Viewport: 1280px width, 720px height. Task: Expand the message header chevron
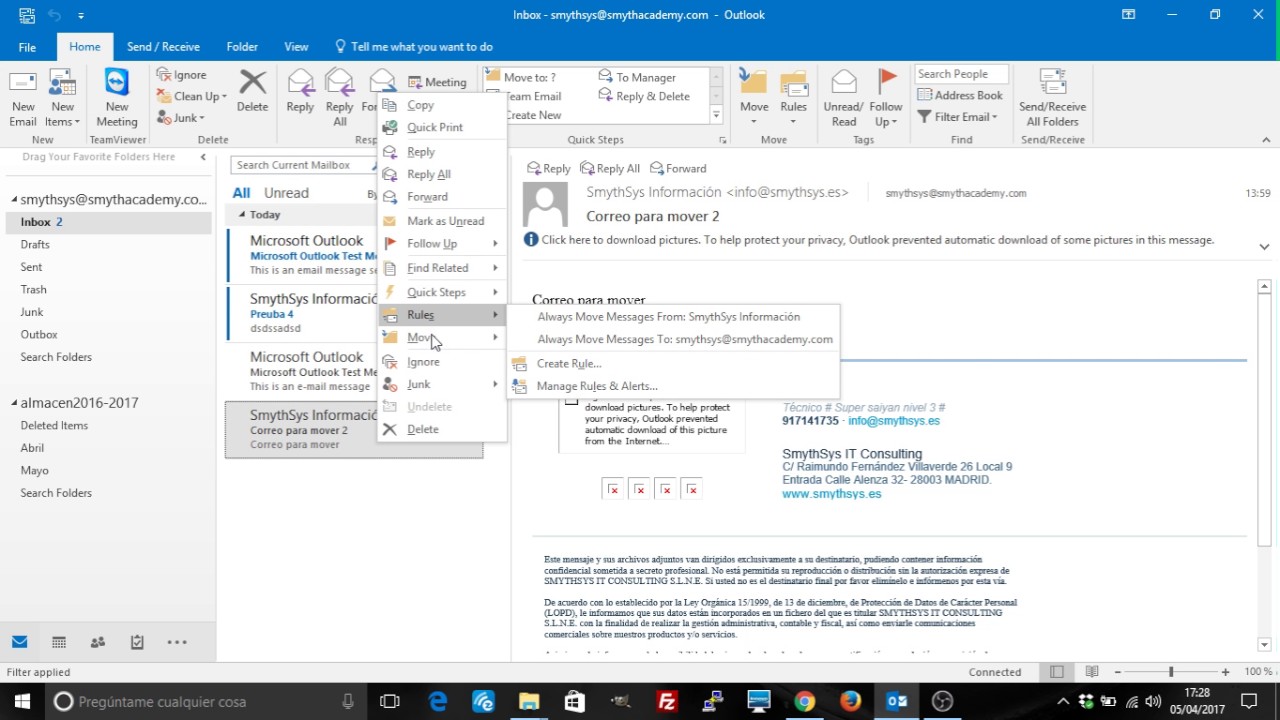[x=1264, y=246]
